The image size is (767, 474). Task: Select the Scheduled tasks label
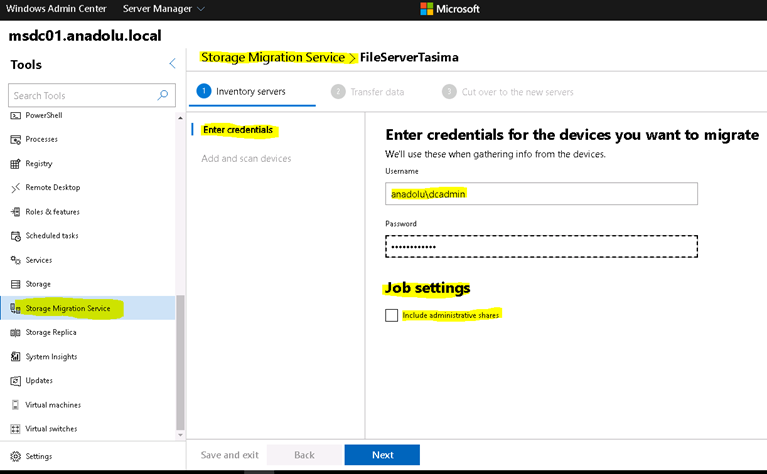pos(52,235)
